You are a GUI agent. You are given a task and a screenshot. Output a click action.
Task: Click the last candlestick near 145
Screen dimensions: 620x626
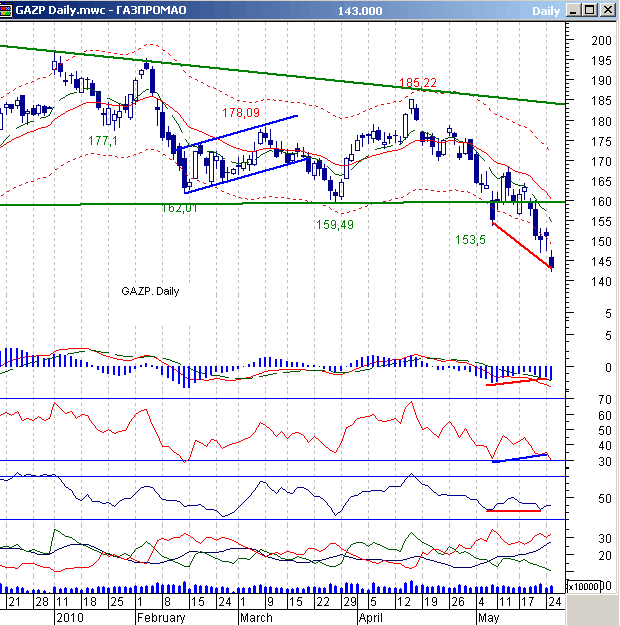click(552, 261)
